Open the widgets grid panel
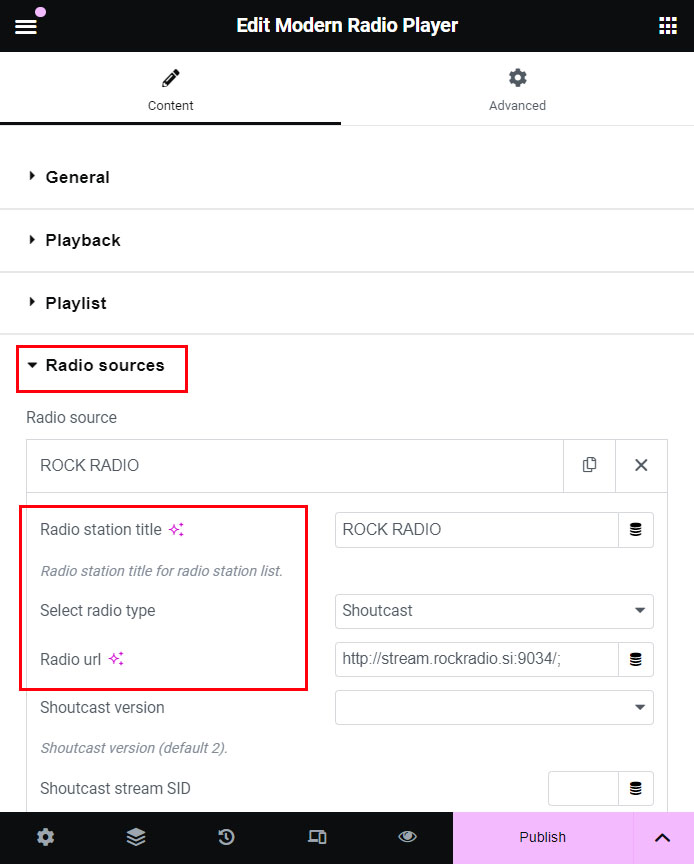This screenshot has height=864, width=694. (x=668, y=26)
